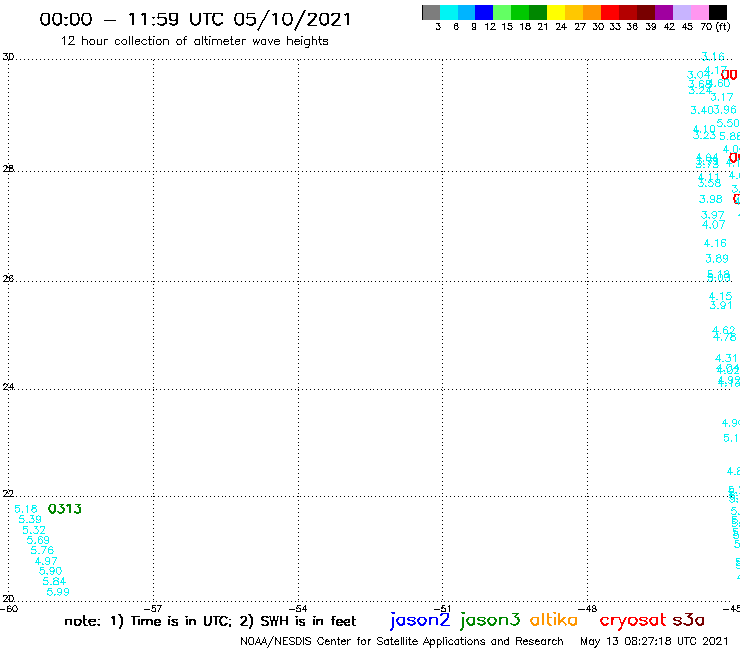Select the 5.18 wave height value
Screen dimensions: 740x650
pyautogui.click(x=26, y=509)
